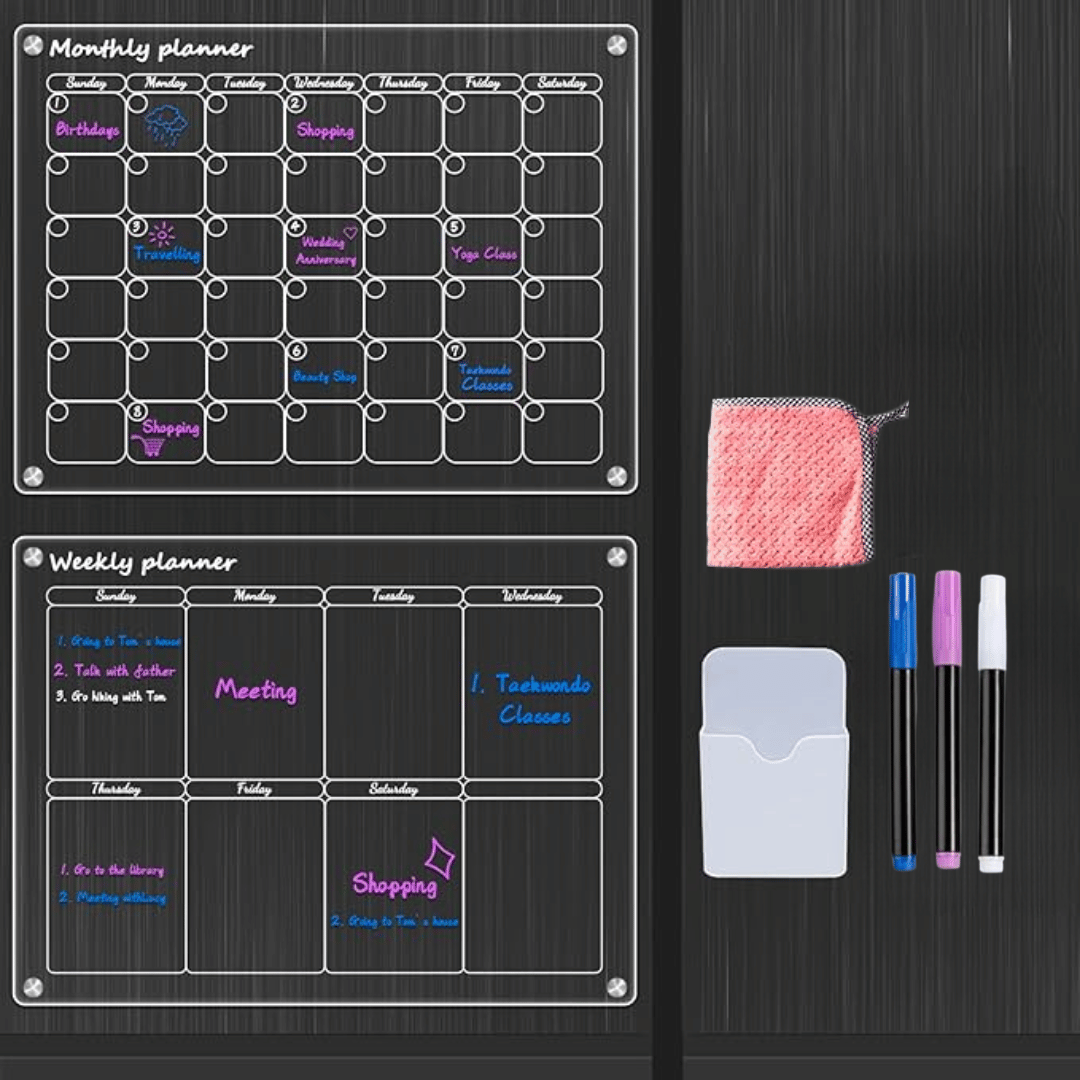
Task: Click the purple diamond star in the weekly planner
Action: pos(439,858)
